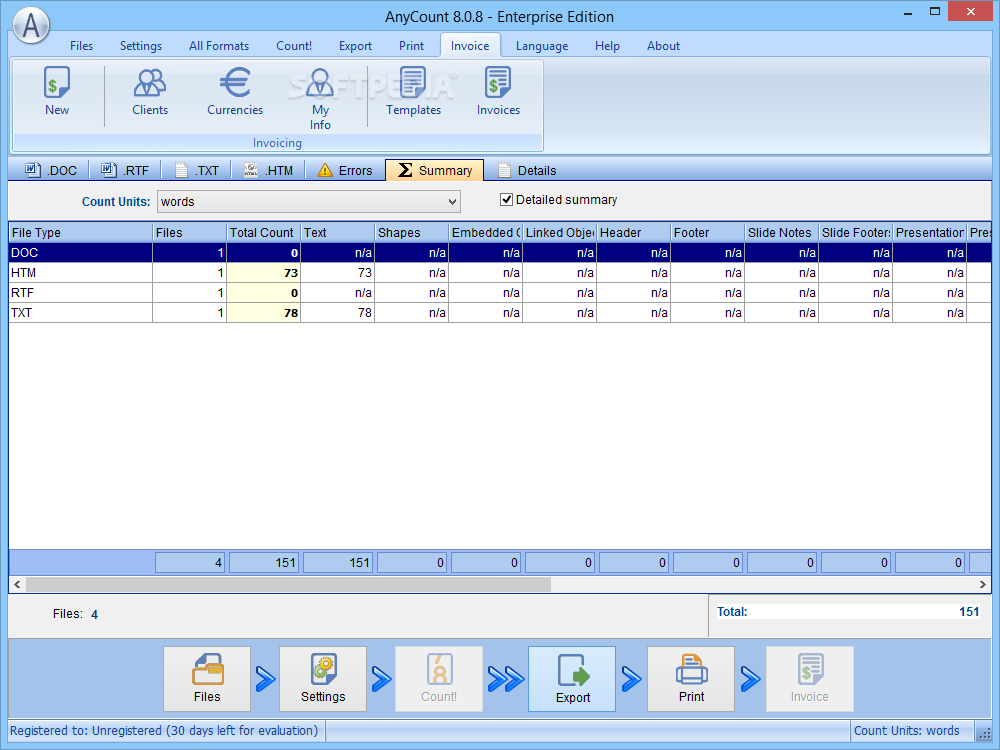1000x750 pixels.
Task: Click the AnyCount round logo button
Action: pyautogui.click(x=31, y=26)
